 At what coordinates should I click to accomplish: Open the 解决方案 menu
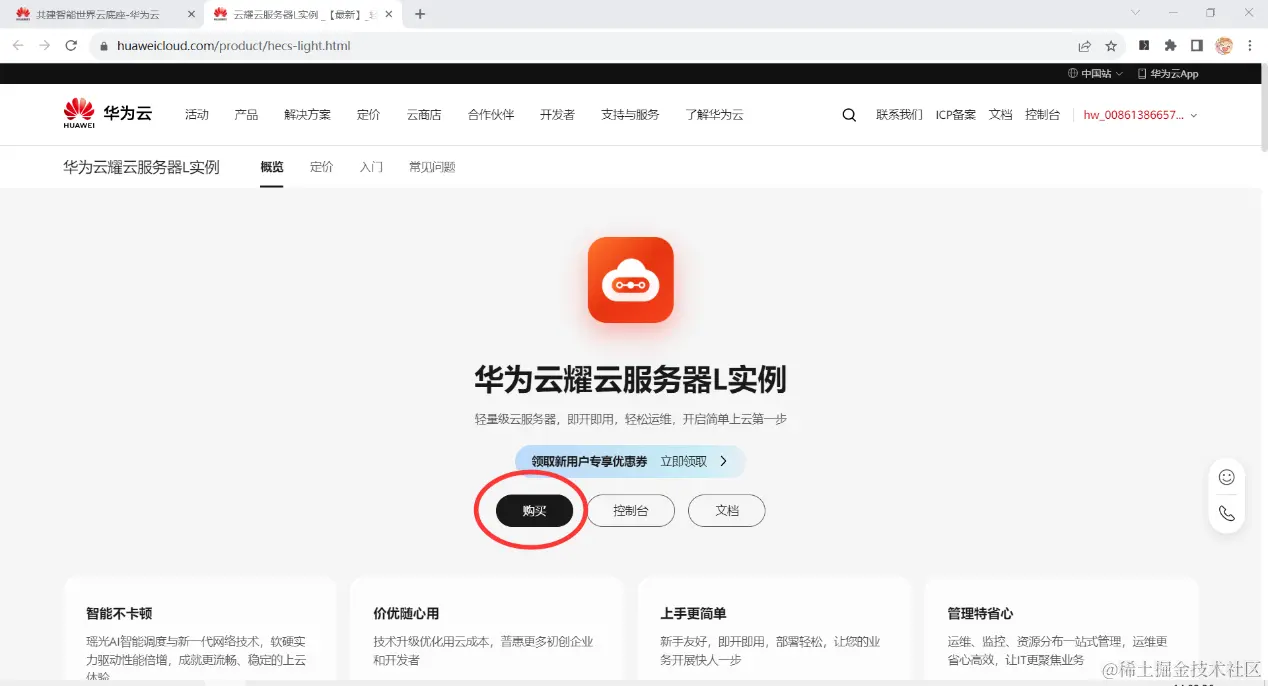point(307,115)
